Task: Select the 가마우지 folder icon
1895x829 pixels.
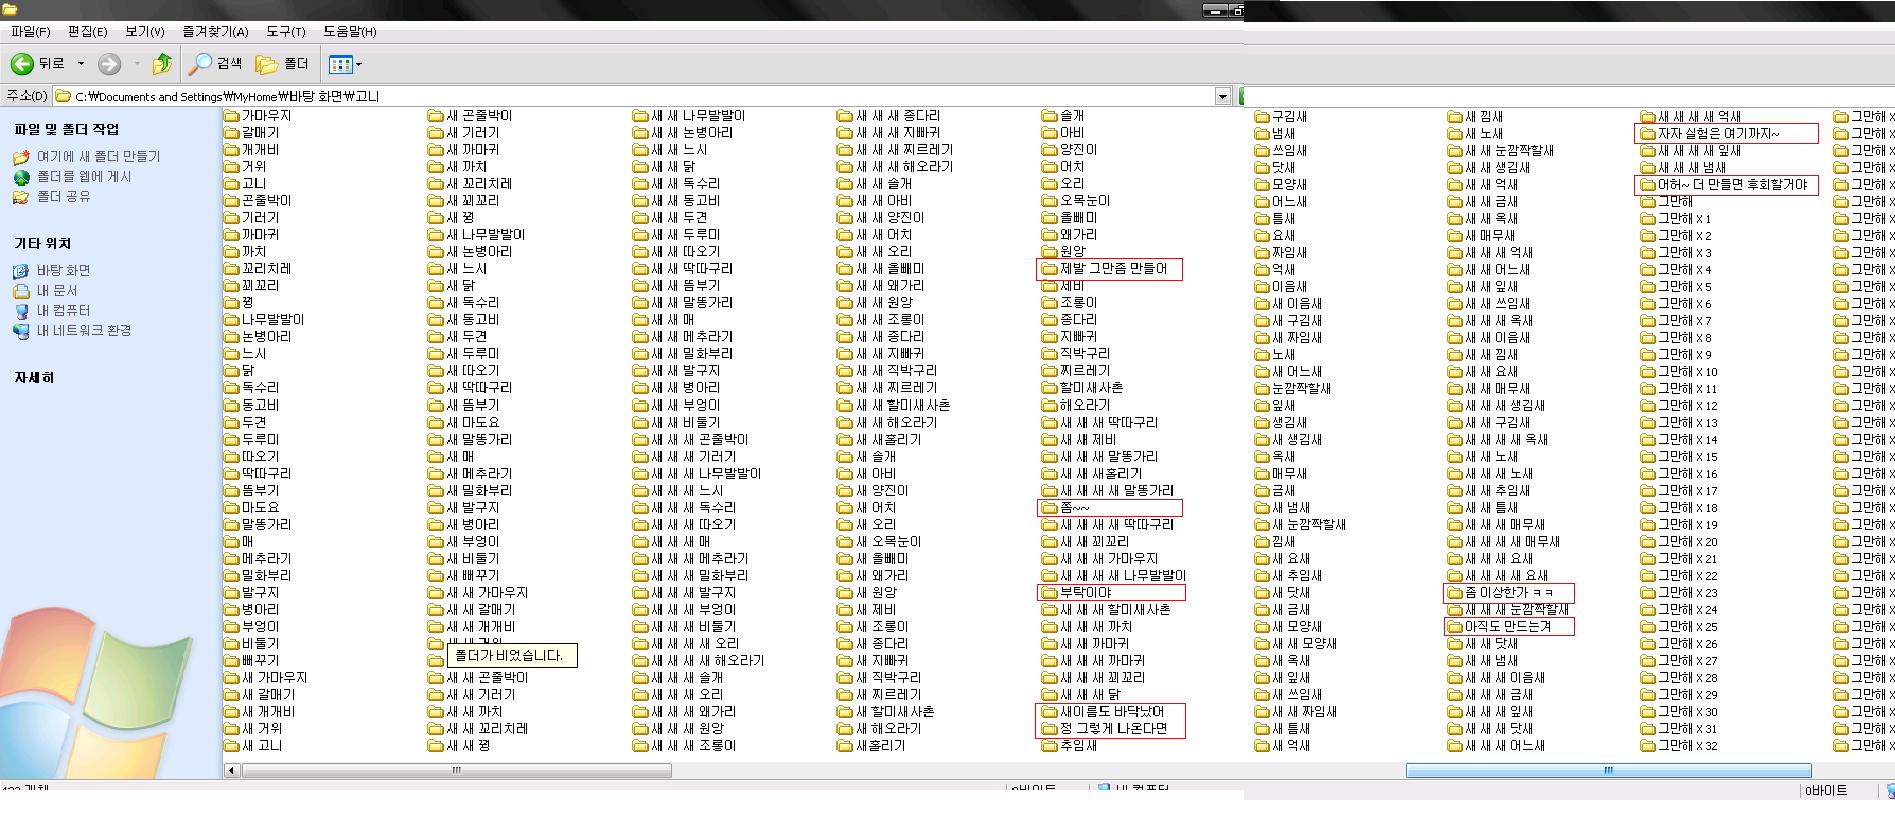Action: (x=232, y=116)
